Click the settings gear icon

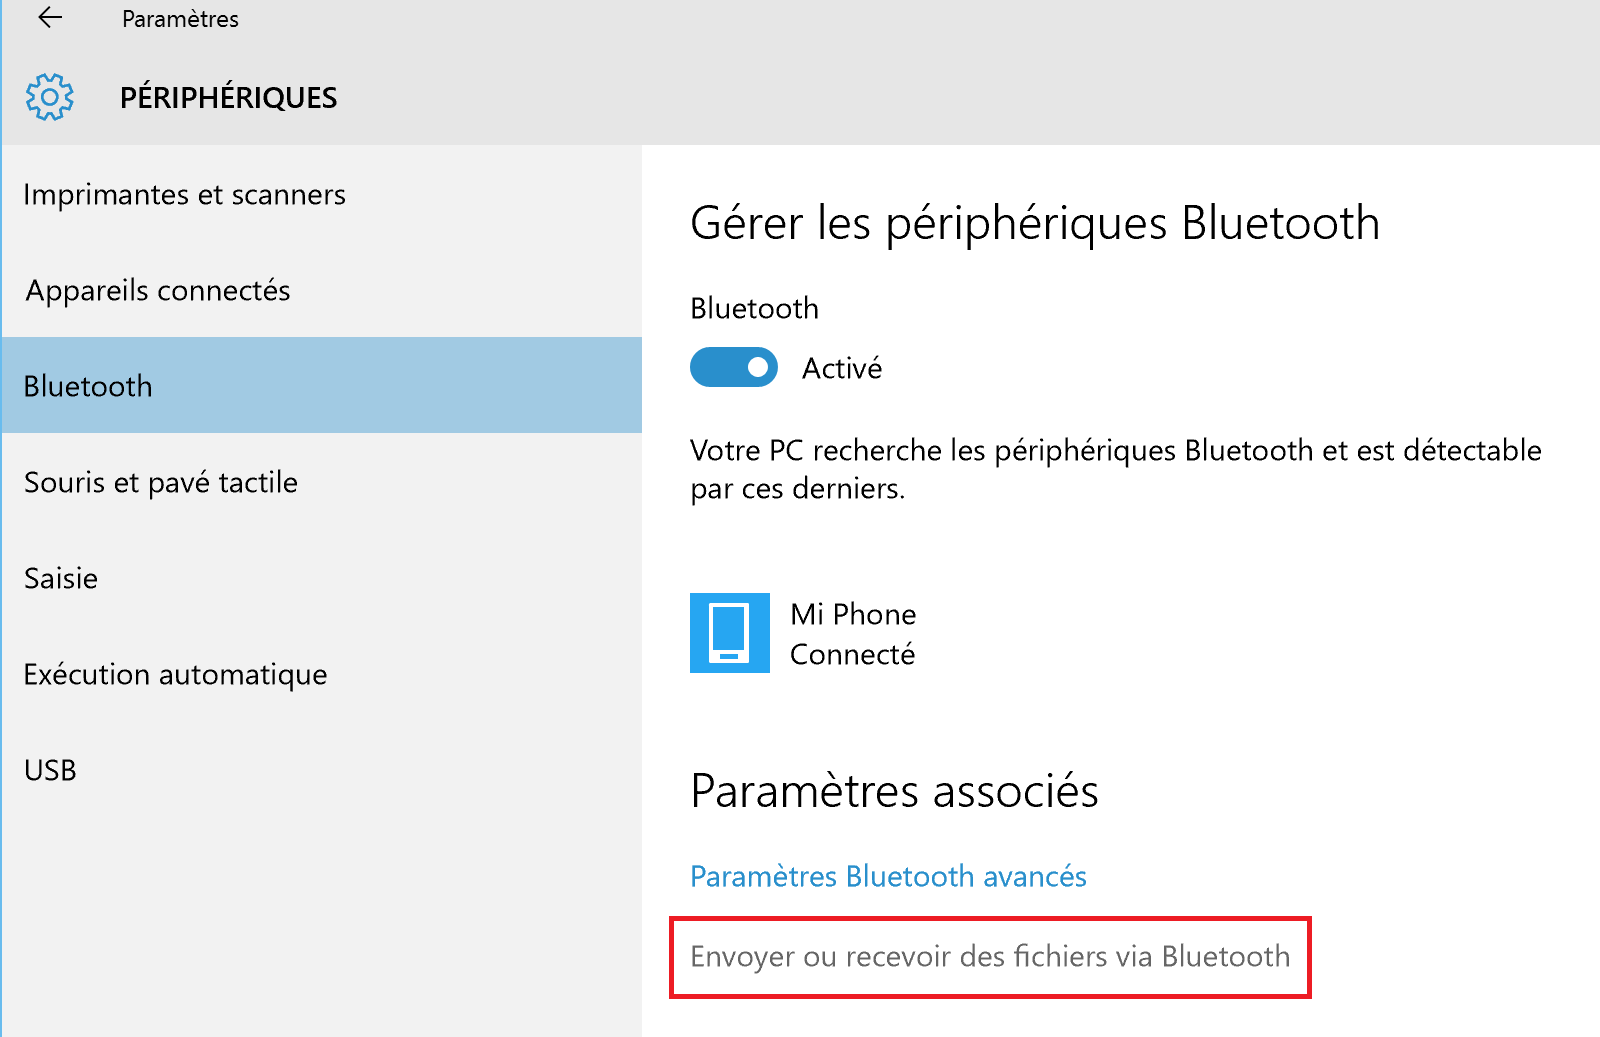(49, 97)
